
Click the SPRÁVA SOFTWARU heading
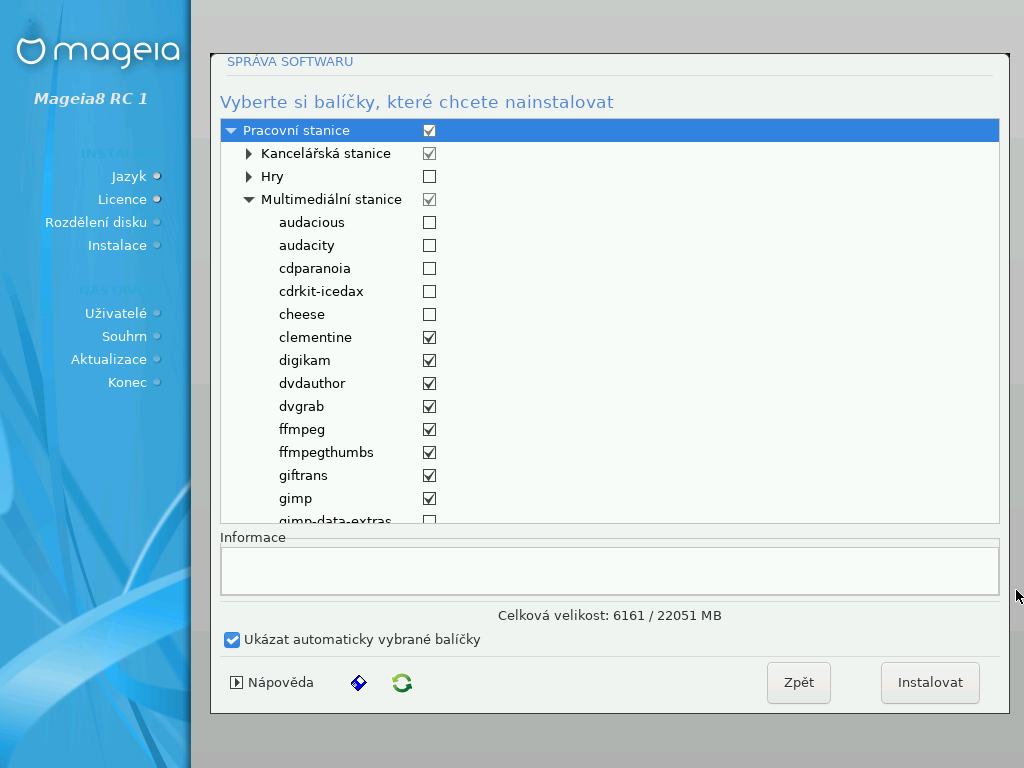[x=290, y=61]
